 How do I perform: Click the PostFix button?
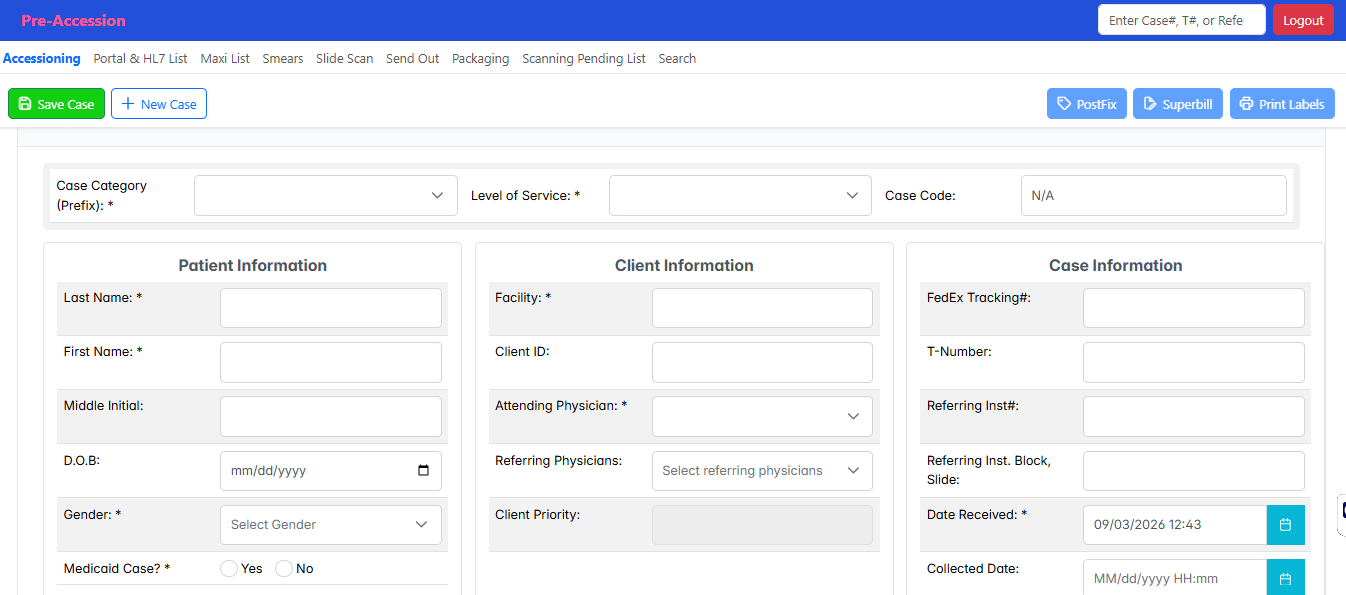tap(1087, 104)
